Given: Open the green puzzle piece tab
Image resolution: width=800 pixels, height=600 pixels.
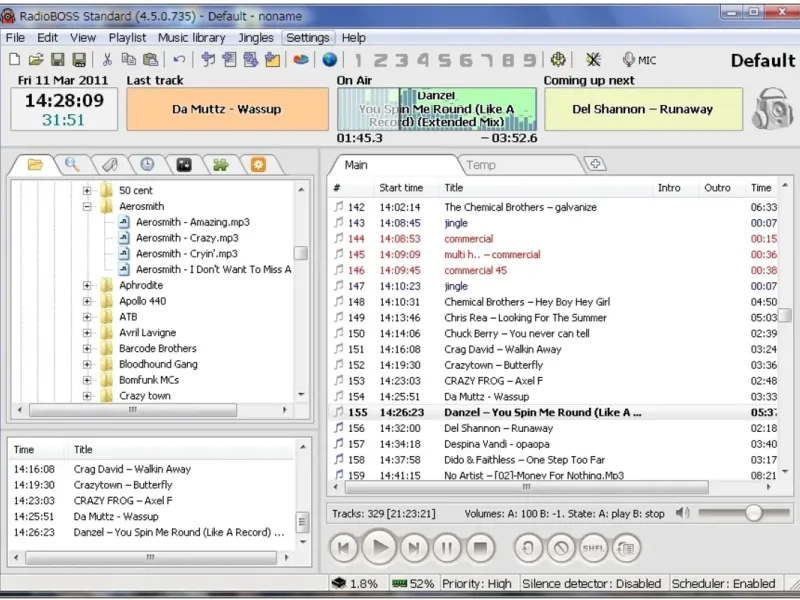Looking at the screenshot, I should click(x=221, y=164).
